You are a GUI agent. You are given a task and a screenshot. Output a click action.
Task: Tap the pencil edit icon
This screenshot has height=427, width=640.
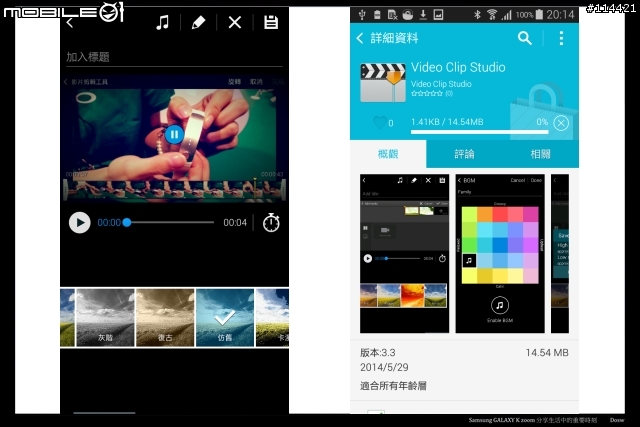(198, 22)
